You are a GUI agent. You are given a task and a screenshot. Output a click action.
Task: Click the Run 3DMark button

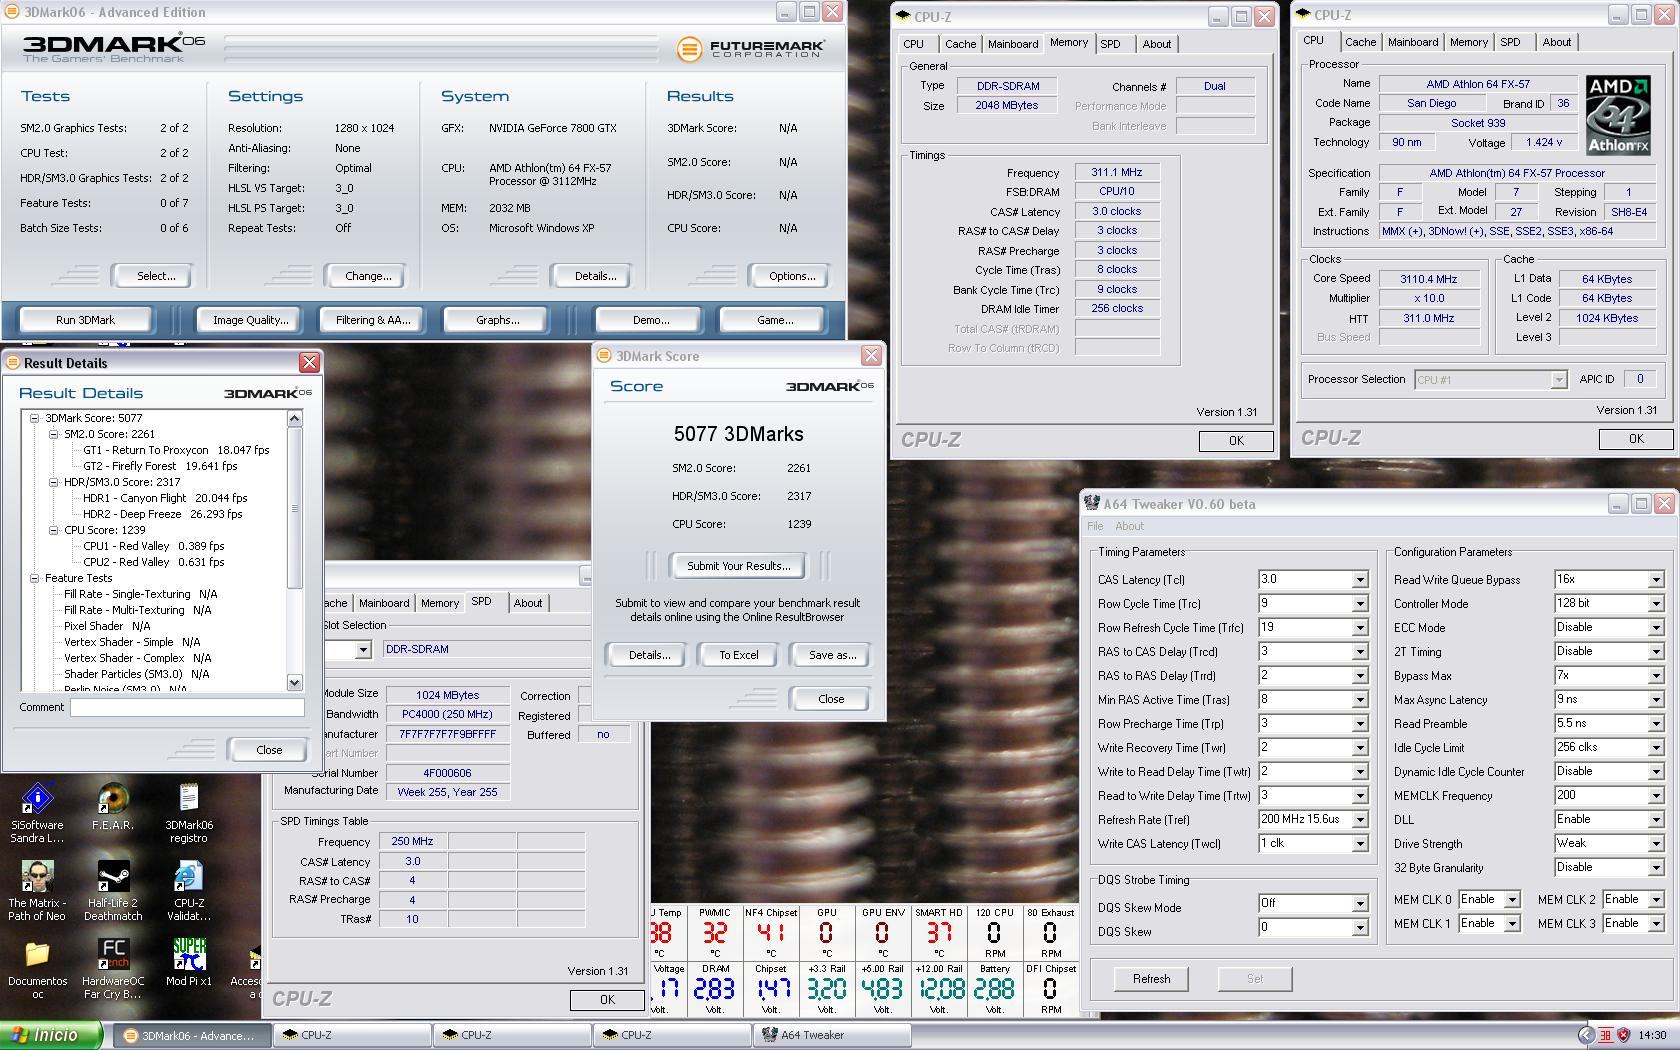click(86, 320)
